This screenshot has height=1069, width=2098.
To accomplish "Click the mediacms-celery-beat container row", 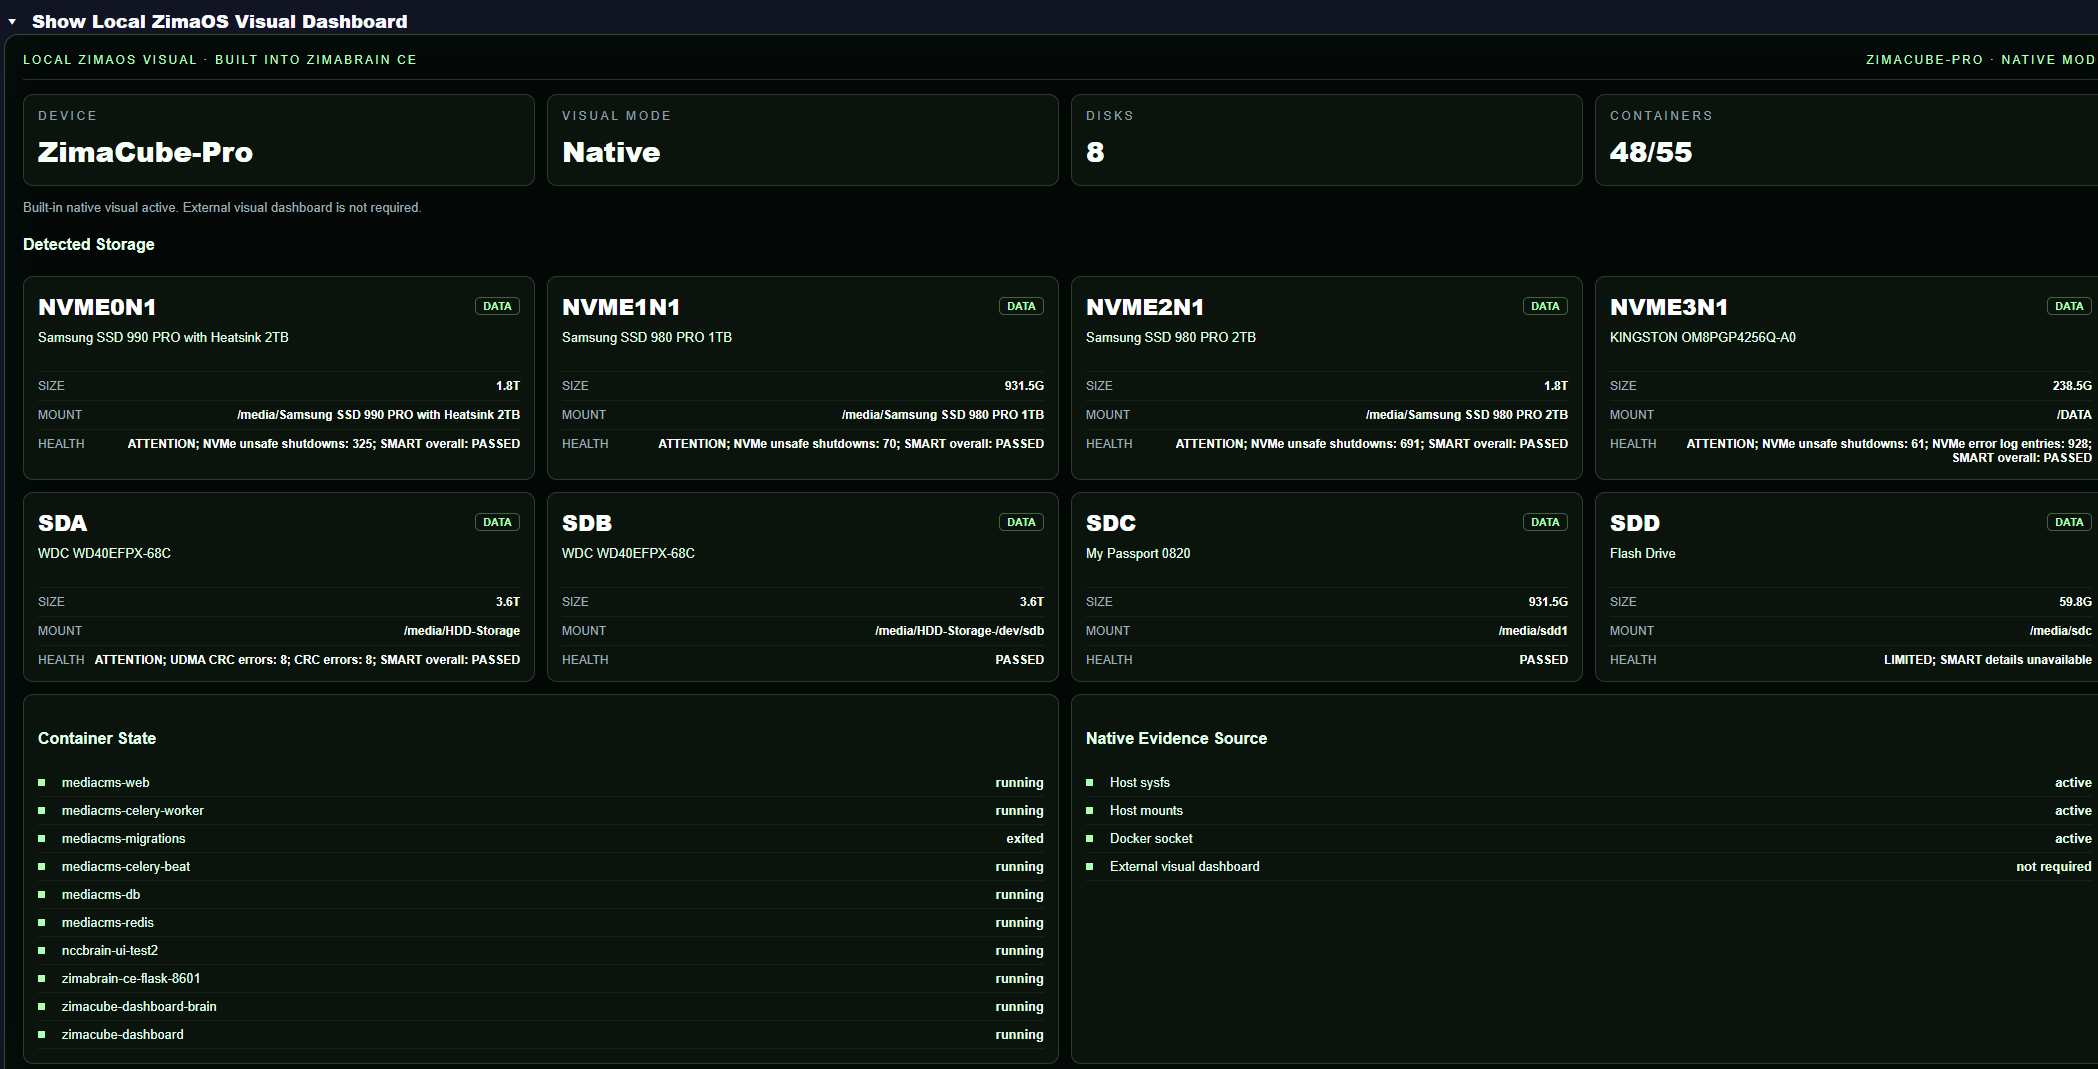I will [x=540, y=866].
